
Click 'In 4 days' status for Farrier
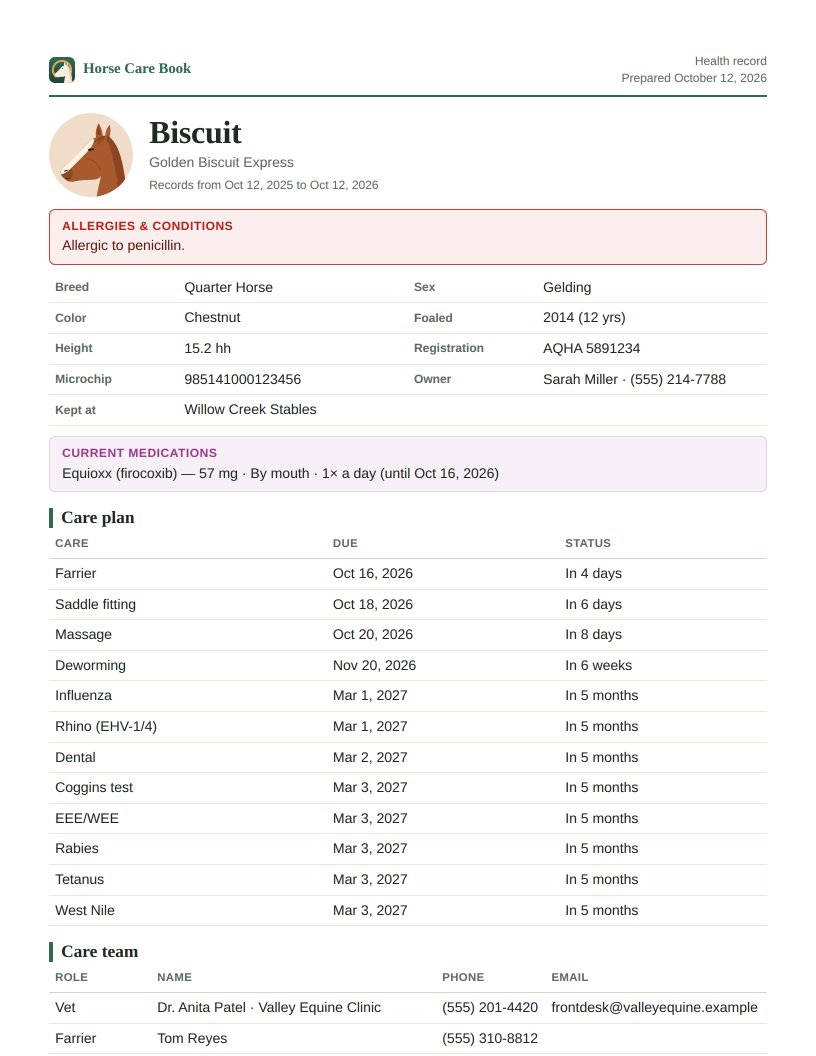[x=593, y=574]
